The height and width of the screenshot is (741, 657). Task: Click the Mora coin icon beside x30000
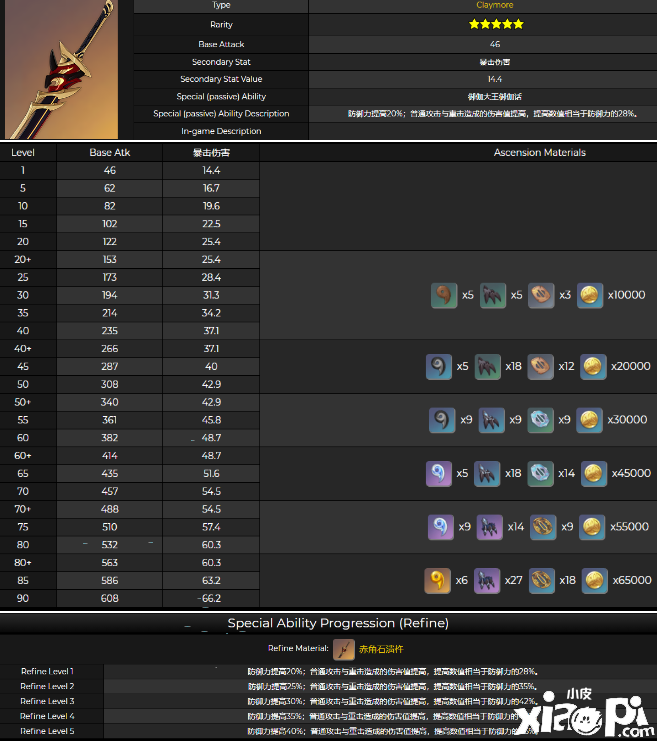(x=589, y=420)
